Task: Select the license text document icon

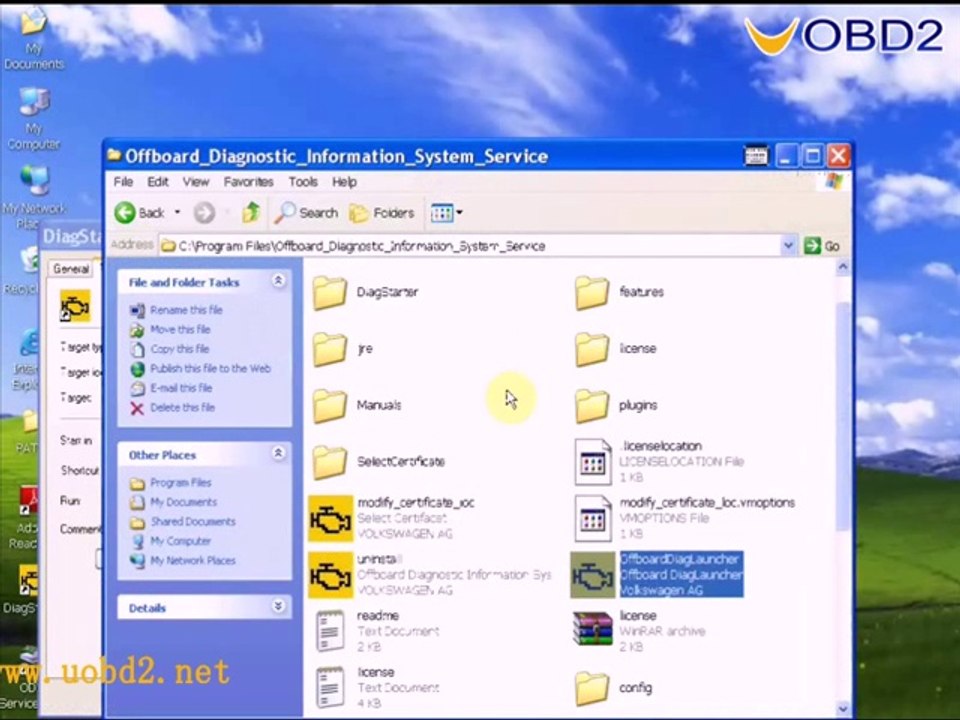Action: (331, 688)
